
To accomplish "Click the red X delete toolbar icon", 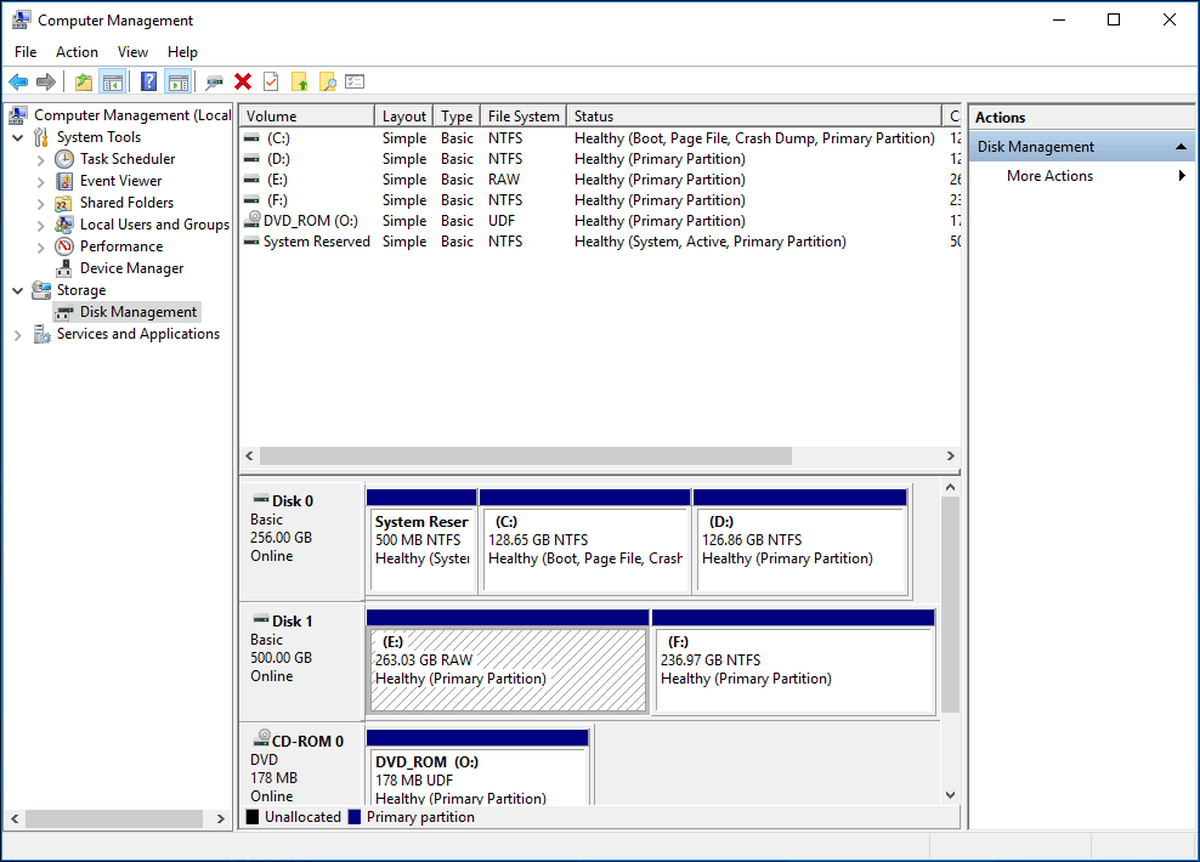I will 242,82.
